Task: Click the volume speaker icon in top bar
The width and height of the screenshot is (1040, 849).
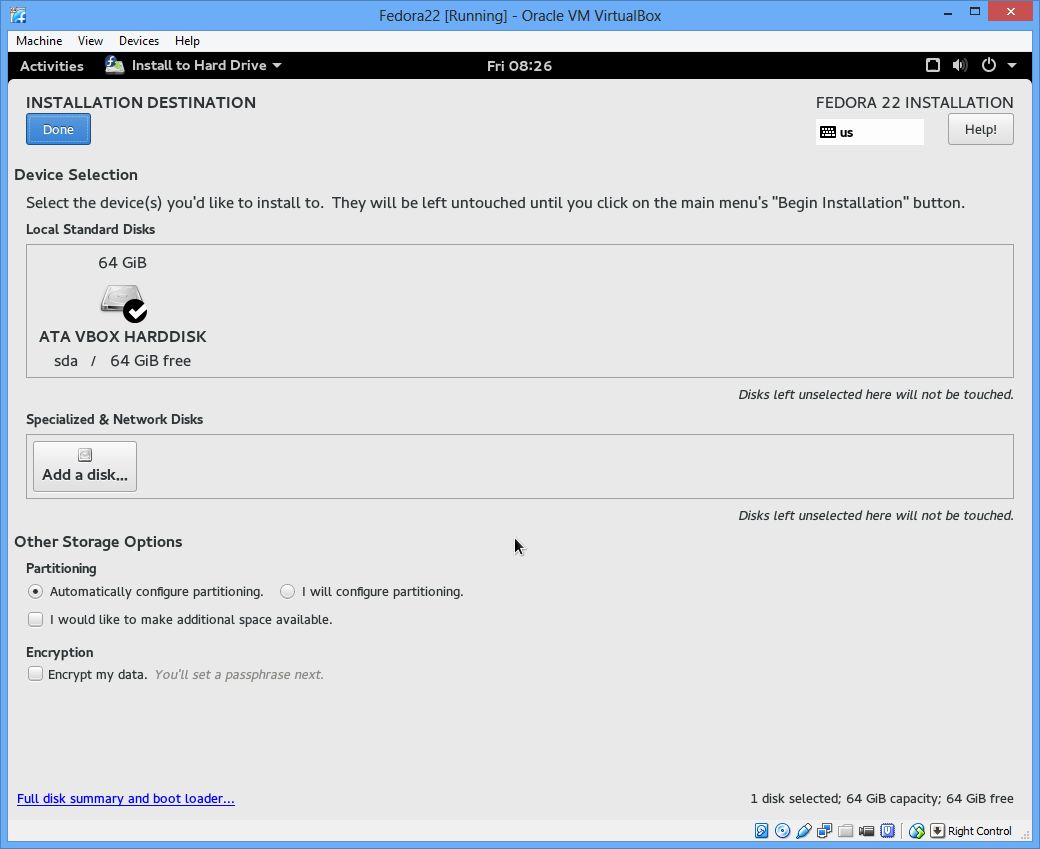Action: 960,65
